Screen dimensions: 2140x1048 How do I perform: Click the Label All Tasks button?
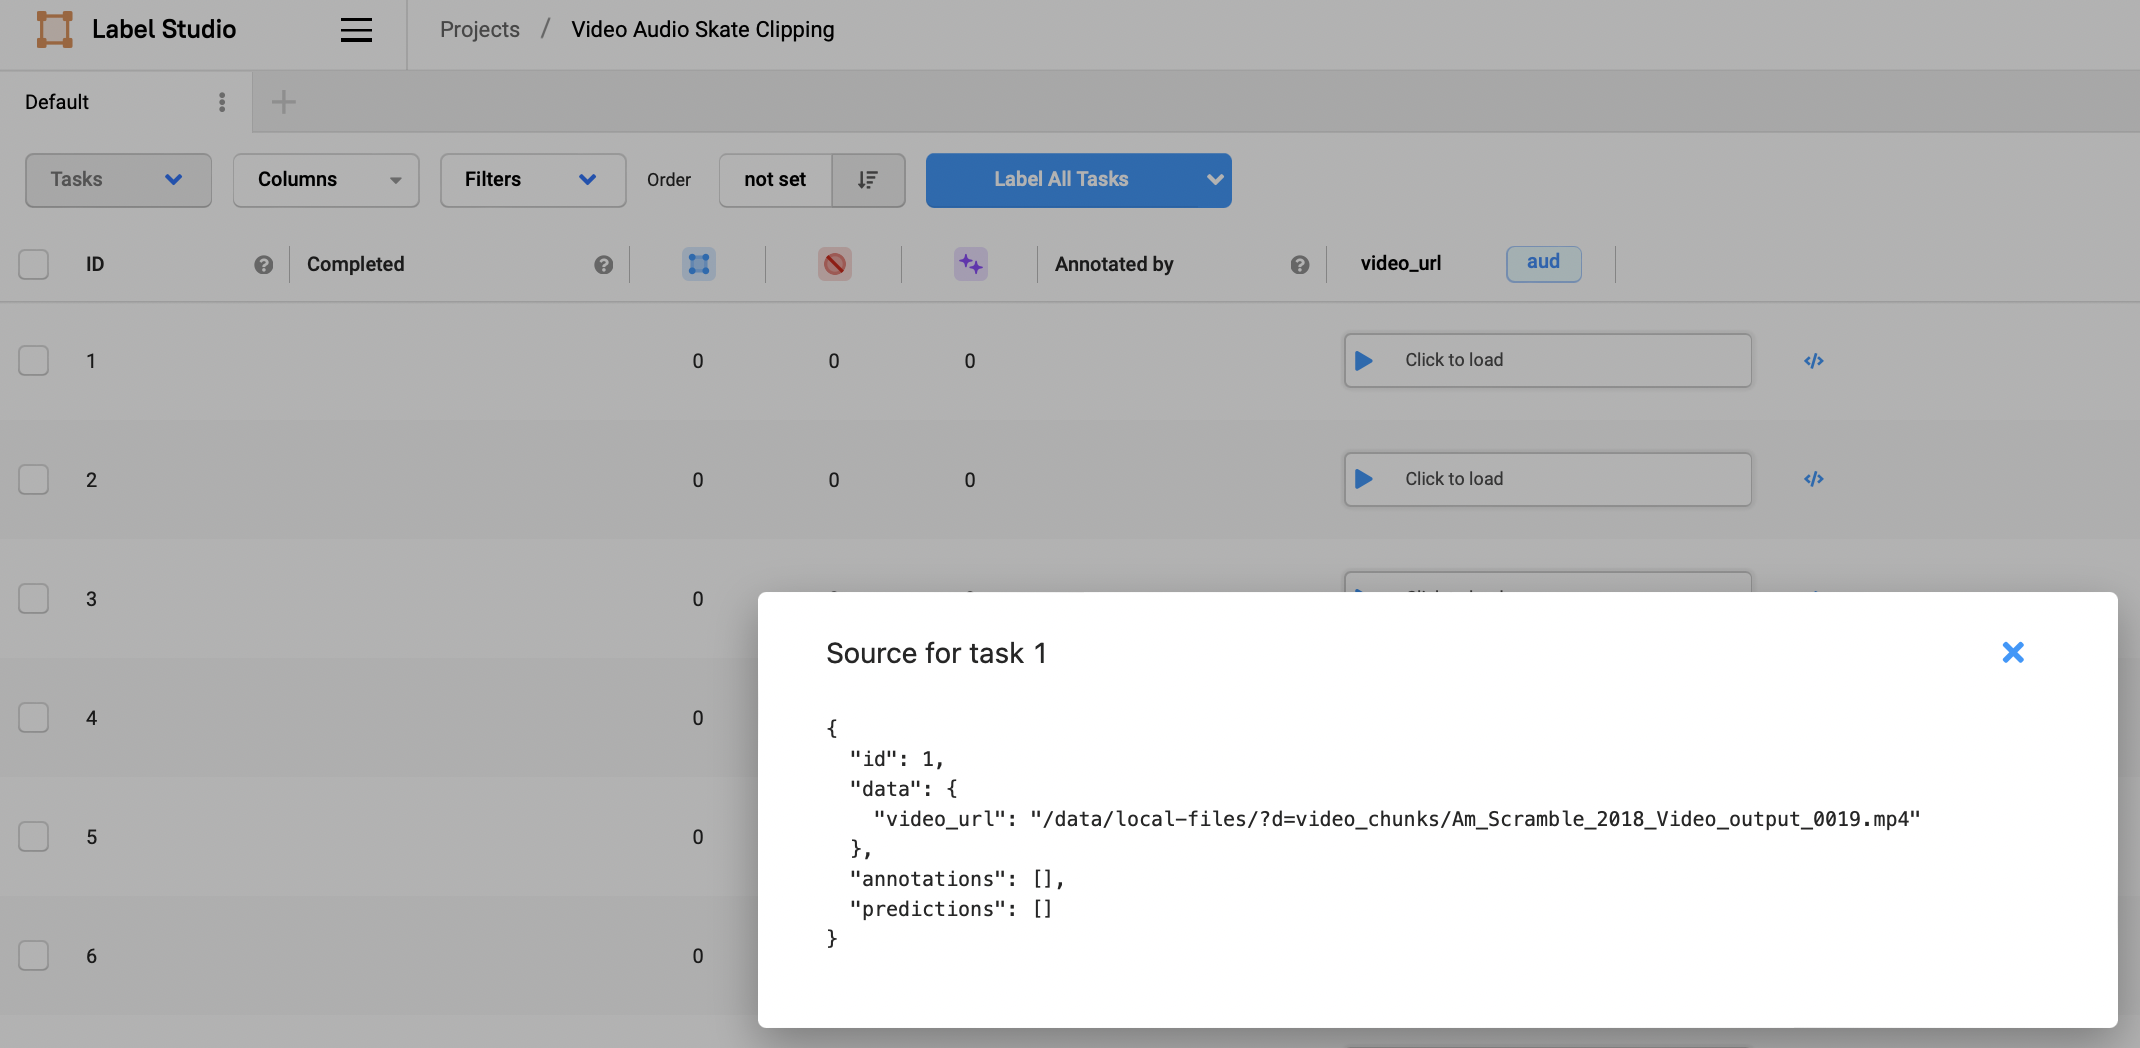1061,180
